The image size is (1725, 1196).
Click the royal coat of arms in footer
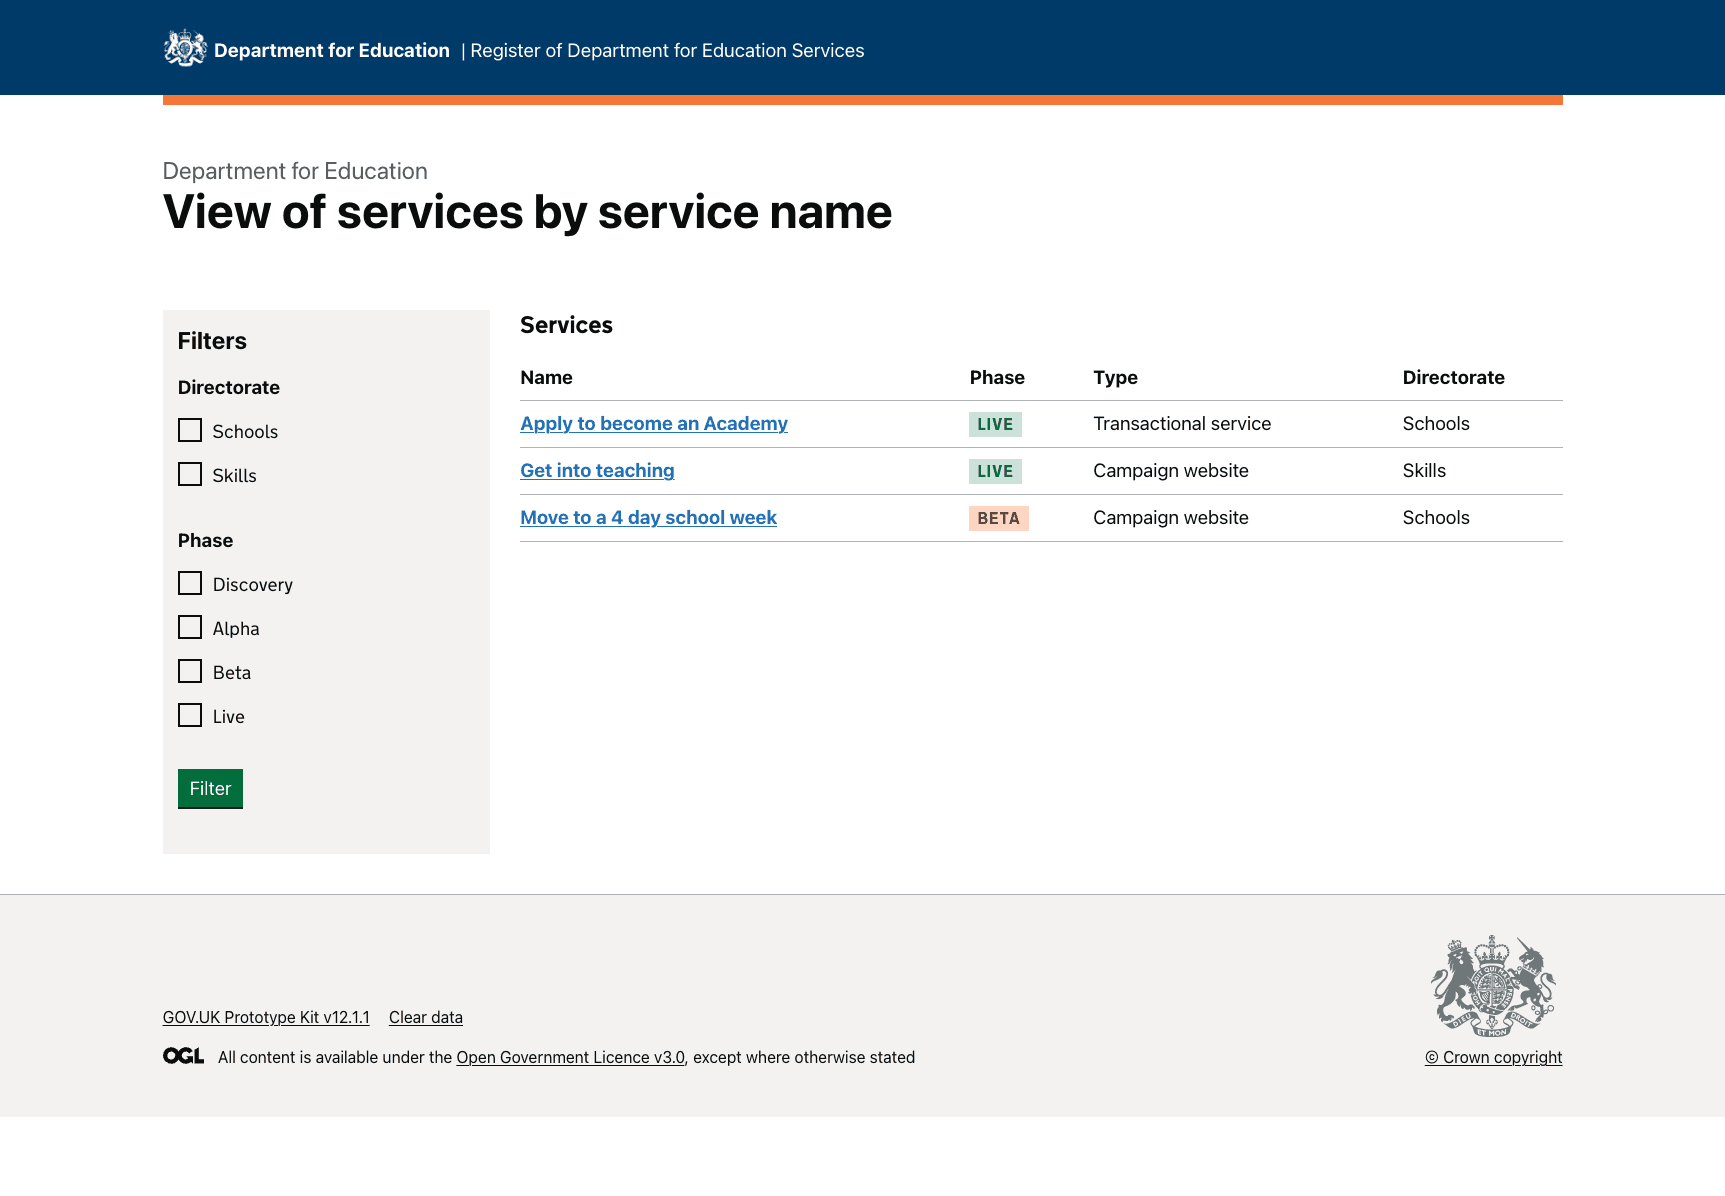click(1493, 985)
